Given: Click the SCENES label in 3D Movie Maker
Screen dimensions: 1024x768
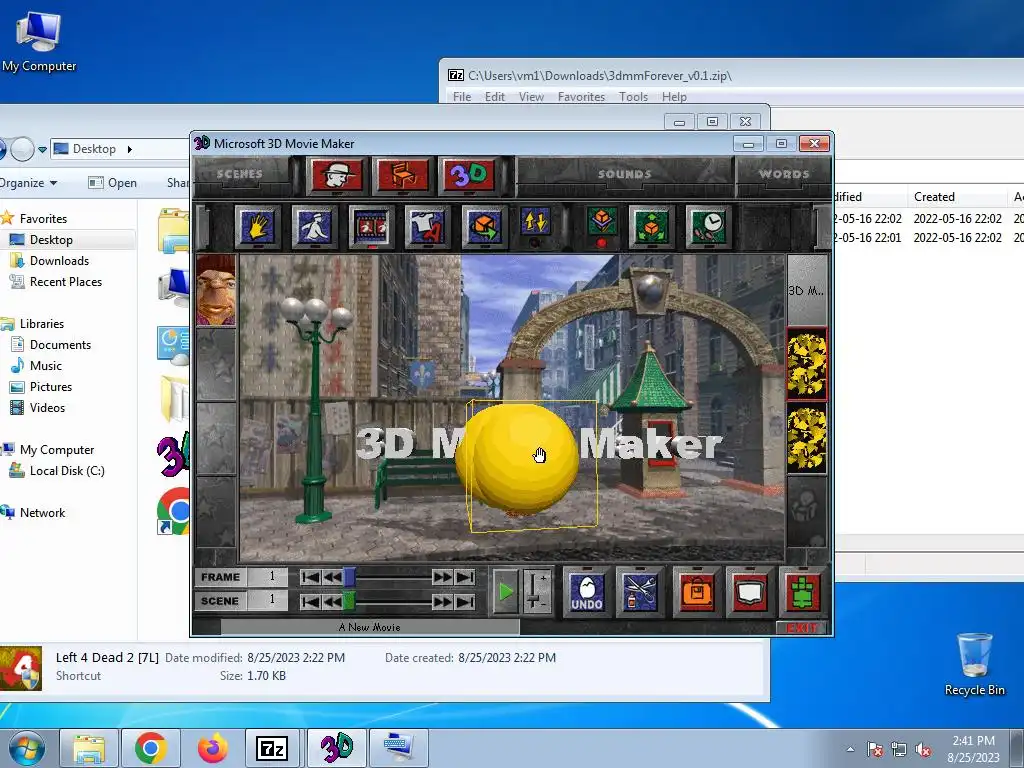Looking at the screenshot, I should click(x=239, y=174).
